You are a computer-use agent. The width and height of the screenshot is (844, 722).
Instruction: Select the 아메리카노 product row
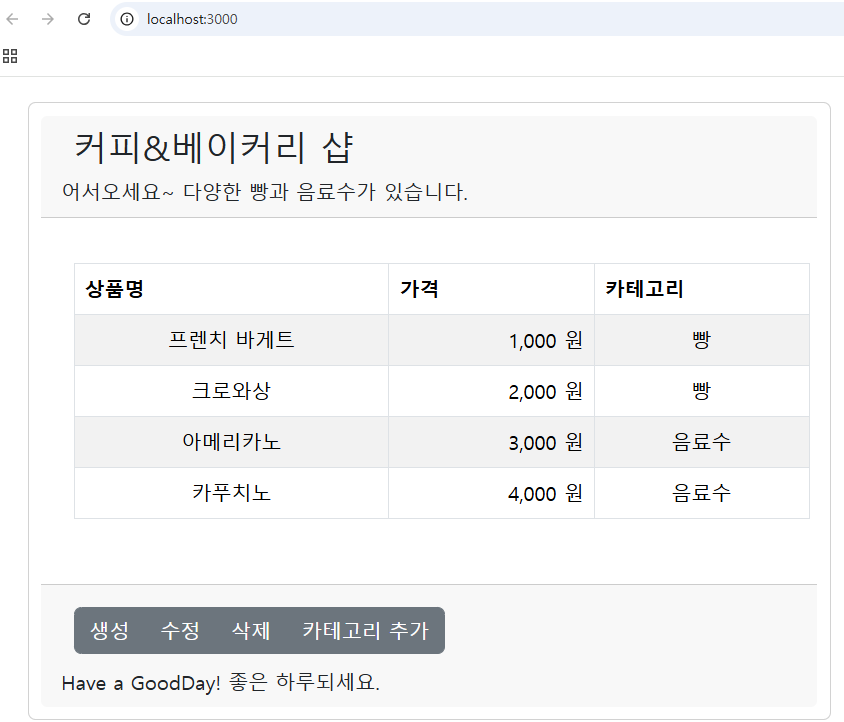tap(442, 442)
